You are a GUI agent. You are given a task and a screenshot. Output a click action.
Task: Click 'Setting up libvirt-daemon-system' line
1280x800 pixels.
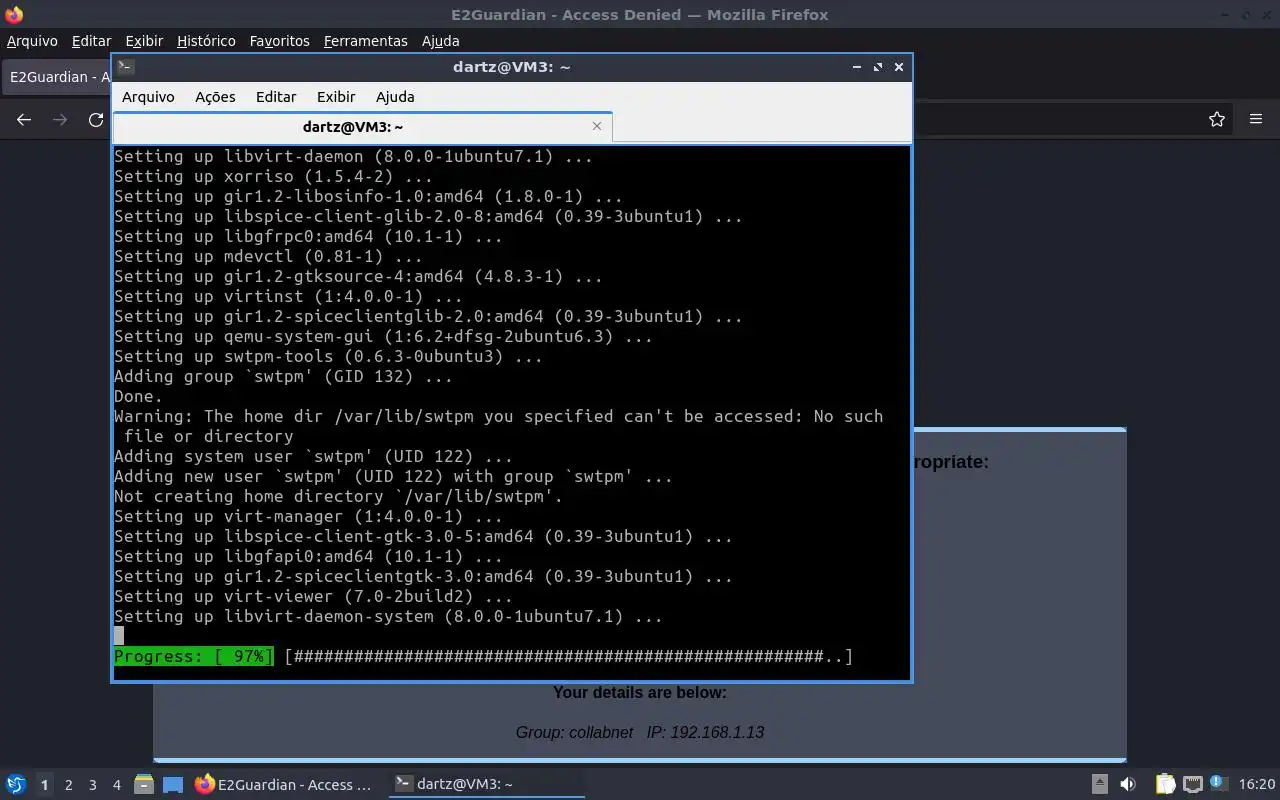(x=388, y=617)
